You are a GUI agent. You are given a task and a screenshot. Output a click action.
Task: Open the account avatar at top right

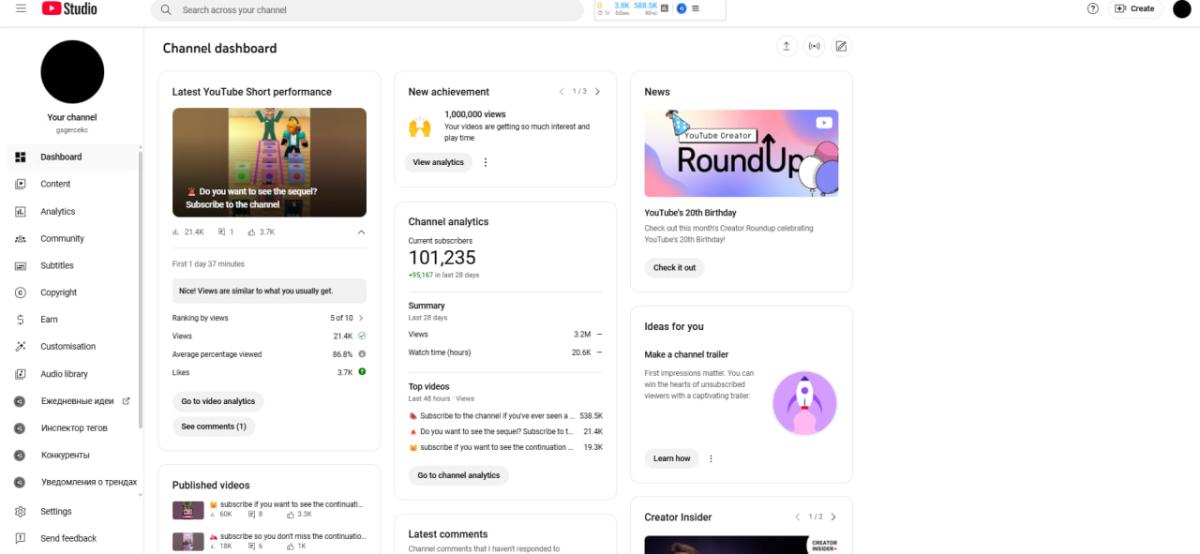pos(1182,9)
